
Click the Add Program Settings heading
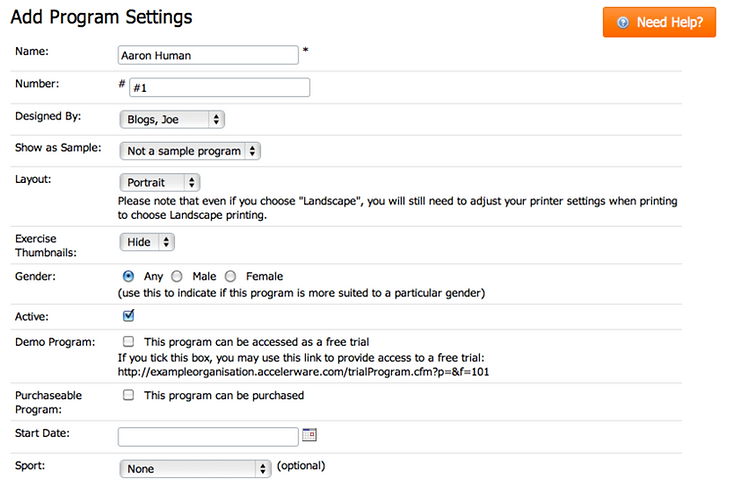click(x=101, y=17)
